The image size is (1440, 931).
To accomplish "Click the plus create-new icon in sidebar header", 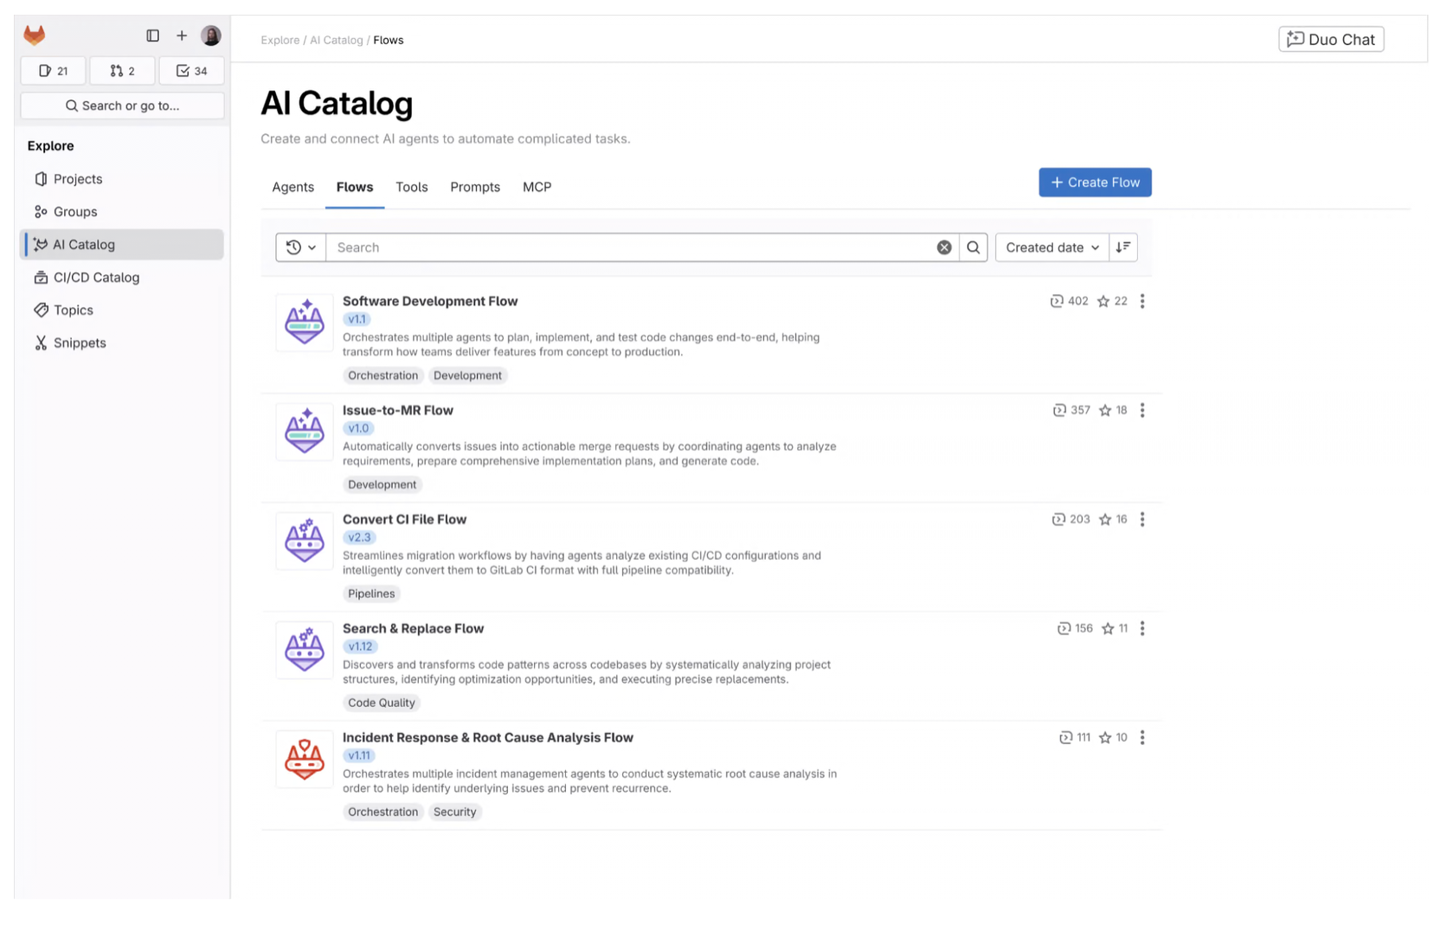I will [182, 36].
